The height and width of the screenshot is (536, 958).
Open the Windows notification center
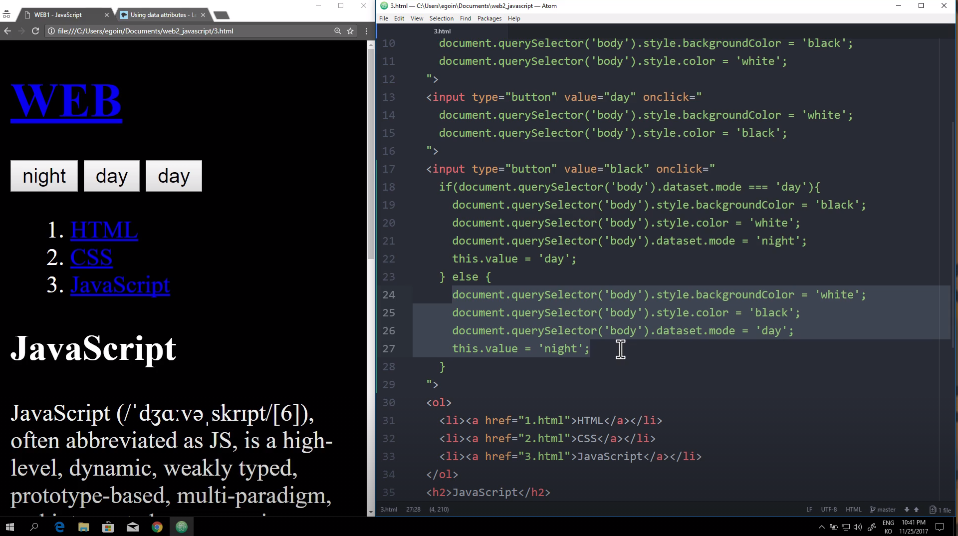pos(940,527)
